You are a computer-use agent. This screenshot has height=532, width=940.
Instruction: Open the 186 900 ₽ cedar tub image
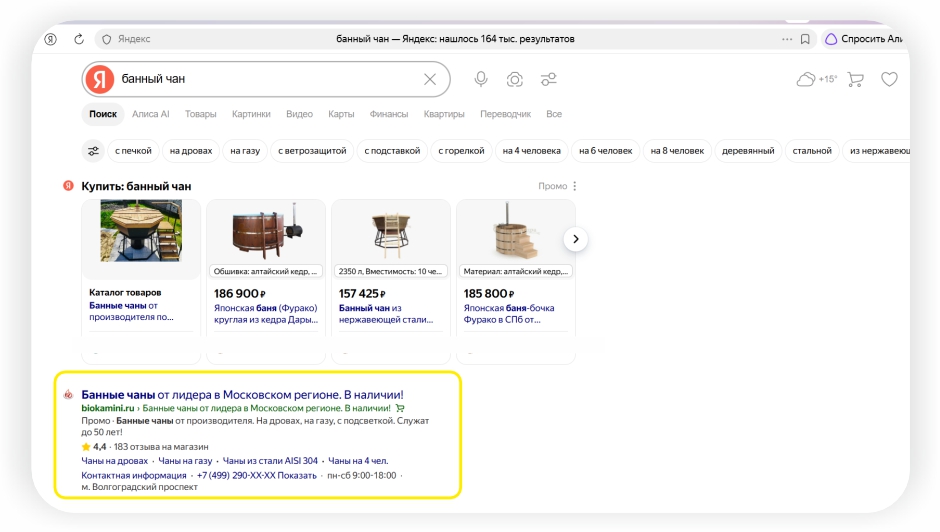pyautogui.click(x=267, y=231)
